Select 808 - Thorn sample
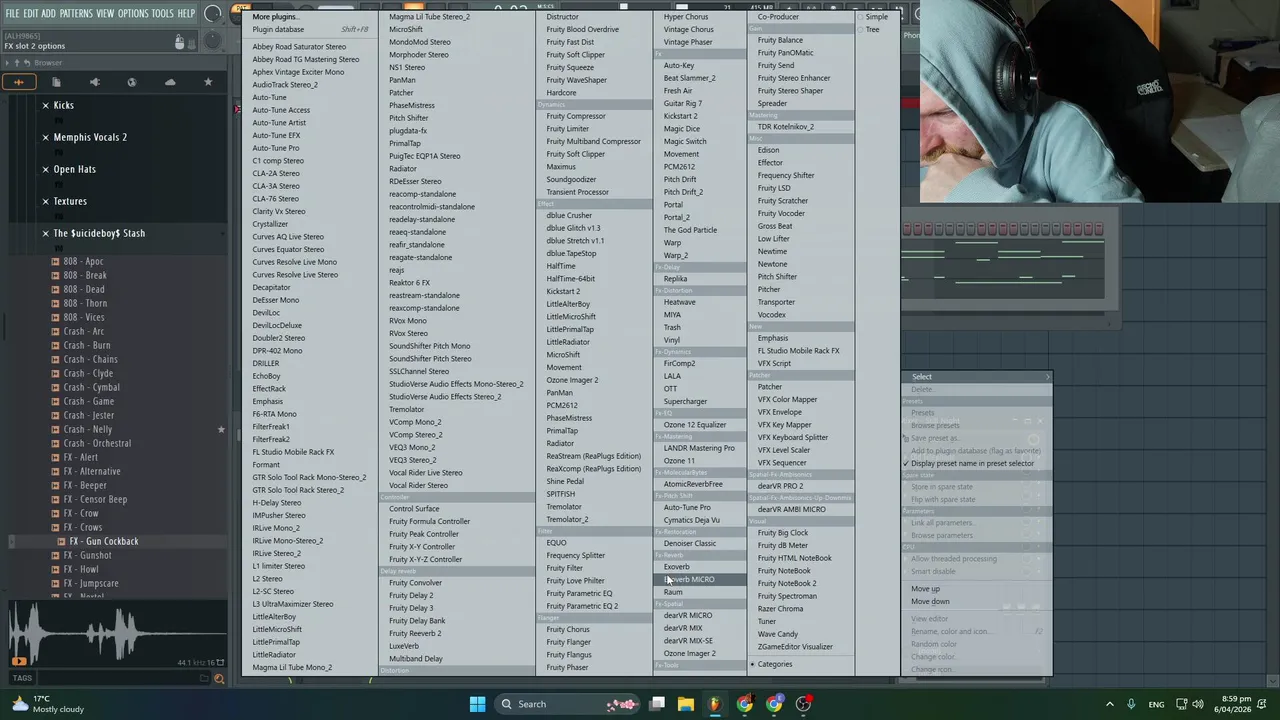The width and height of the screenshot is (1280, 720). coord(85,303)
